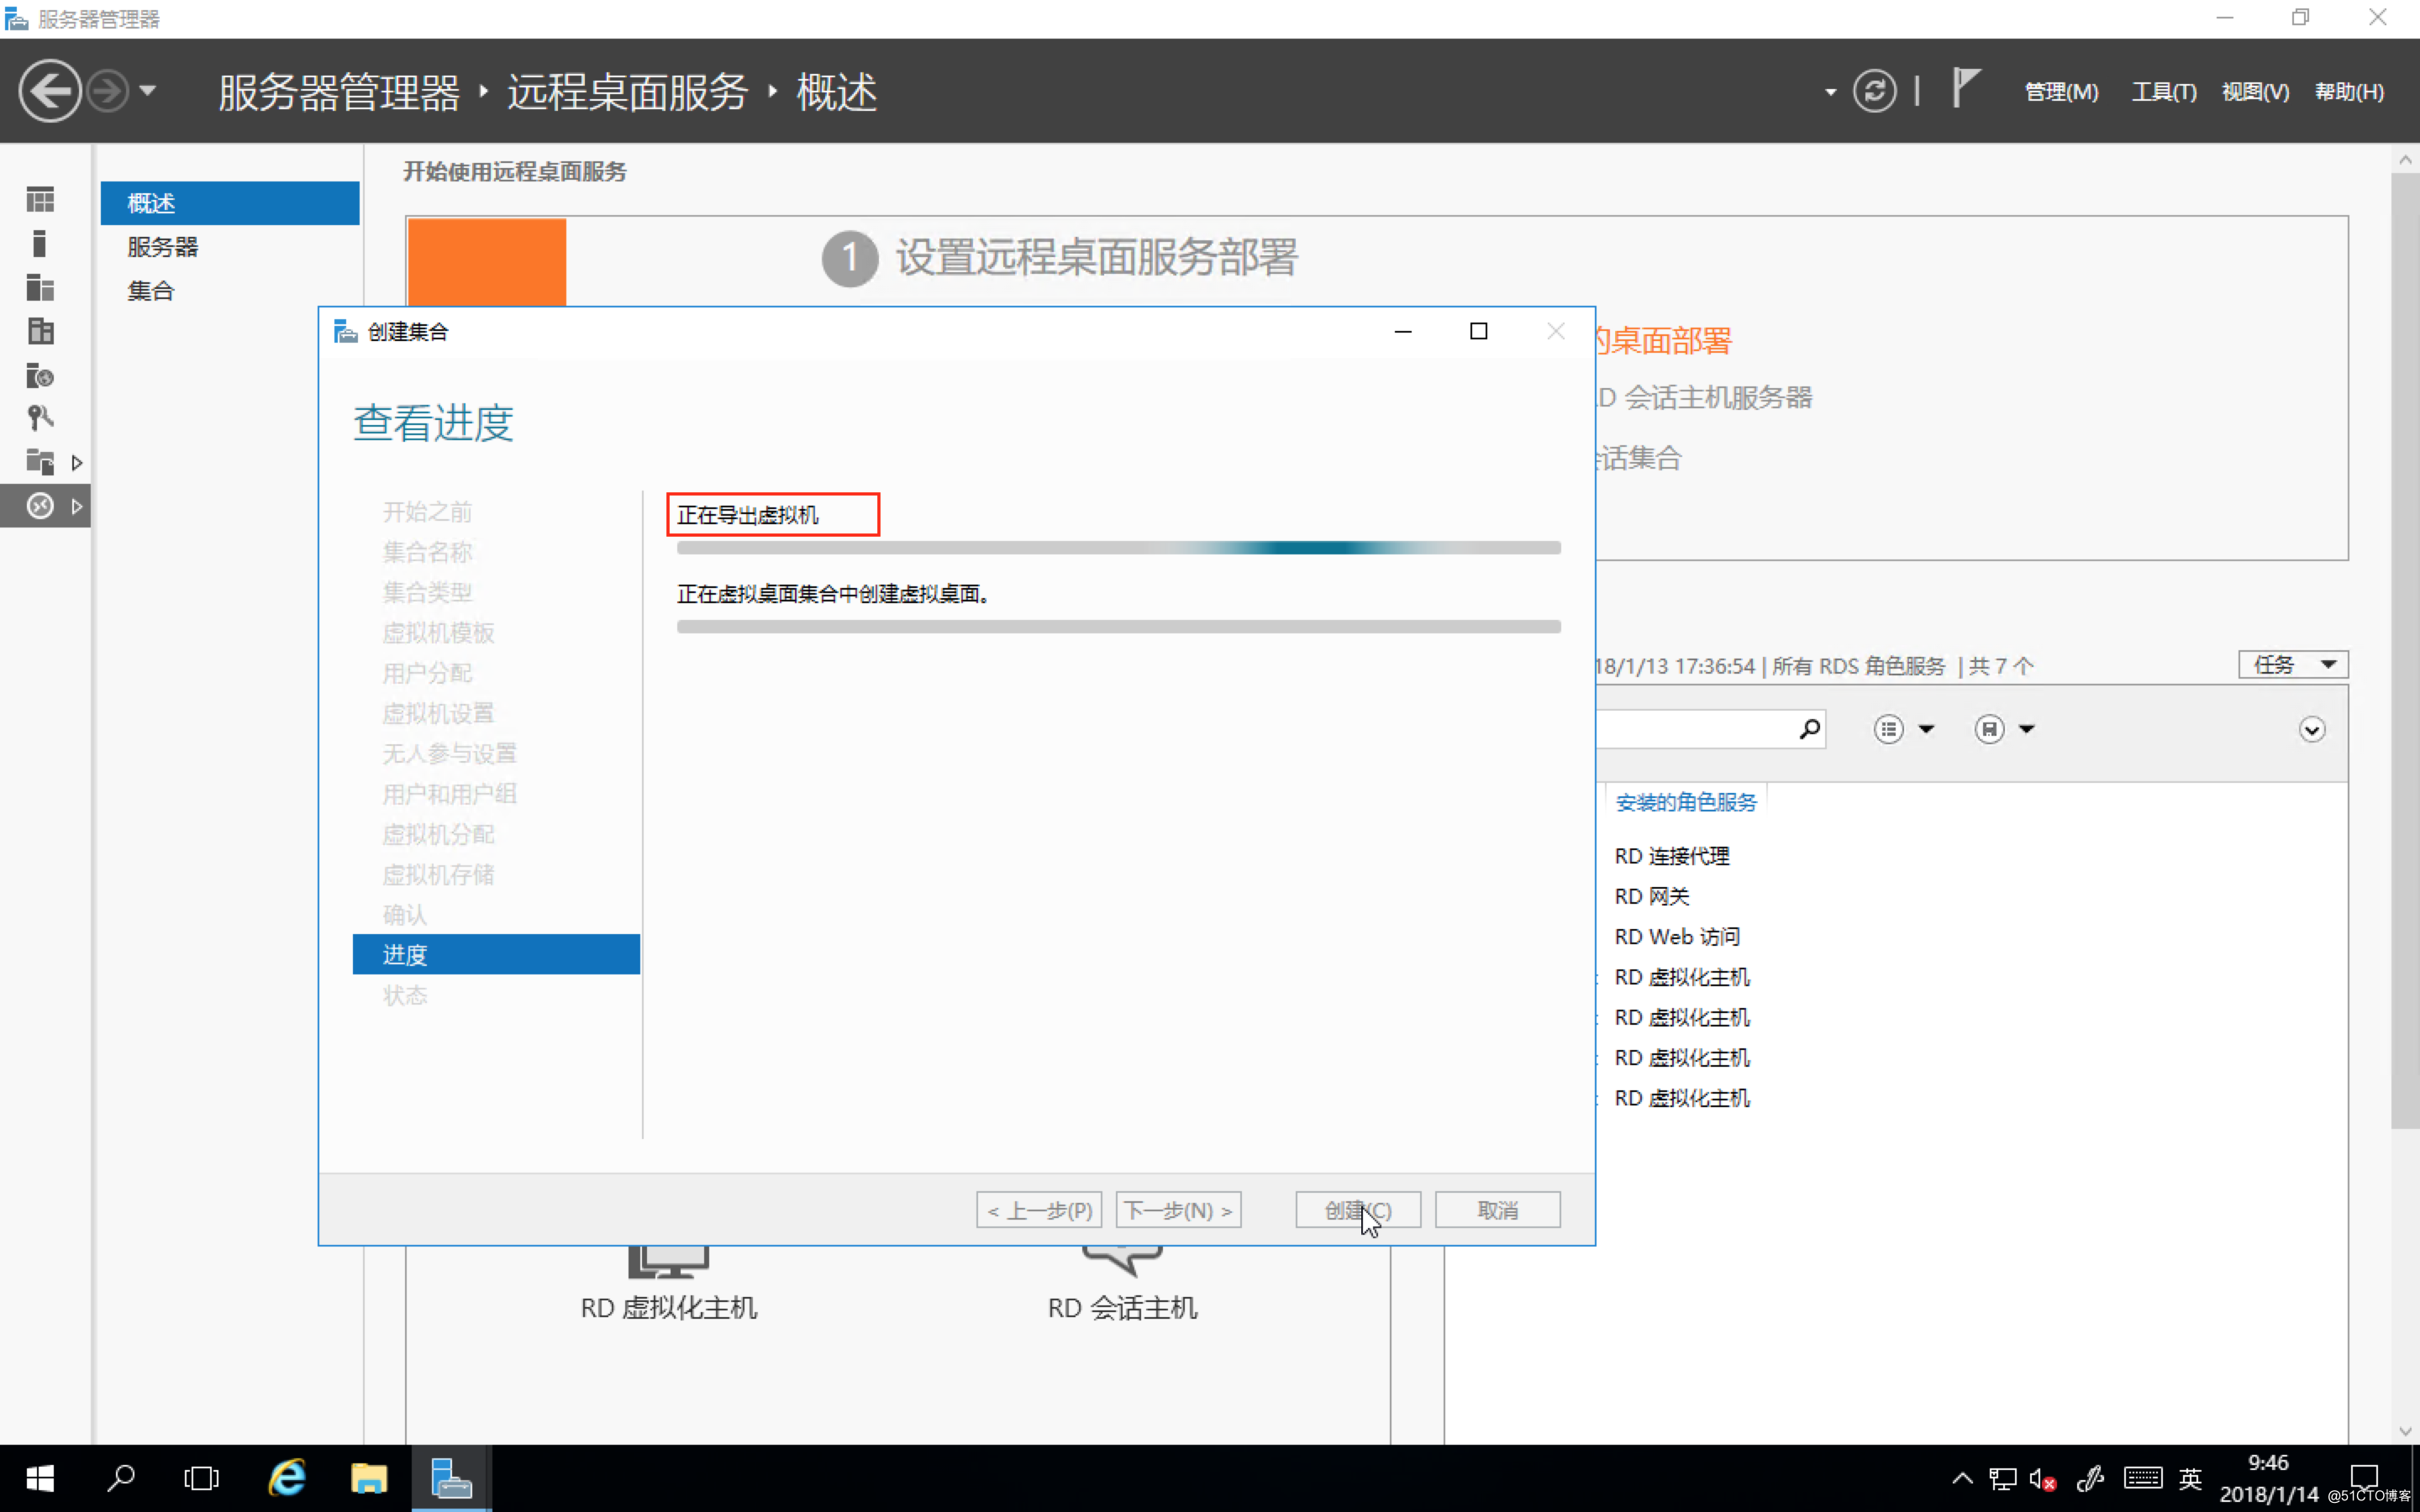Open the 管理(M) menu

point(2061,92)
